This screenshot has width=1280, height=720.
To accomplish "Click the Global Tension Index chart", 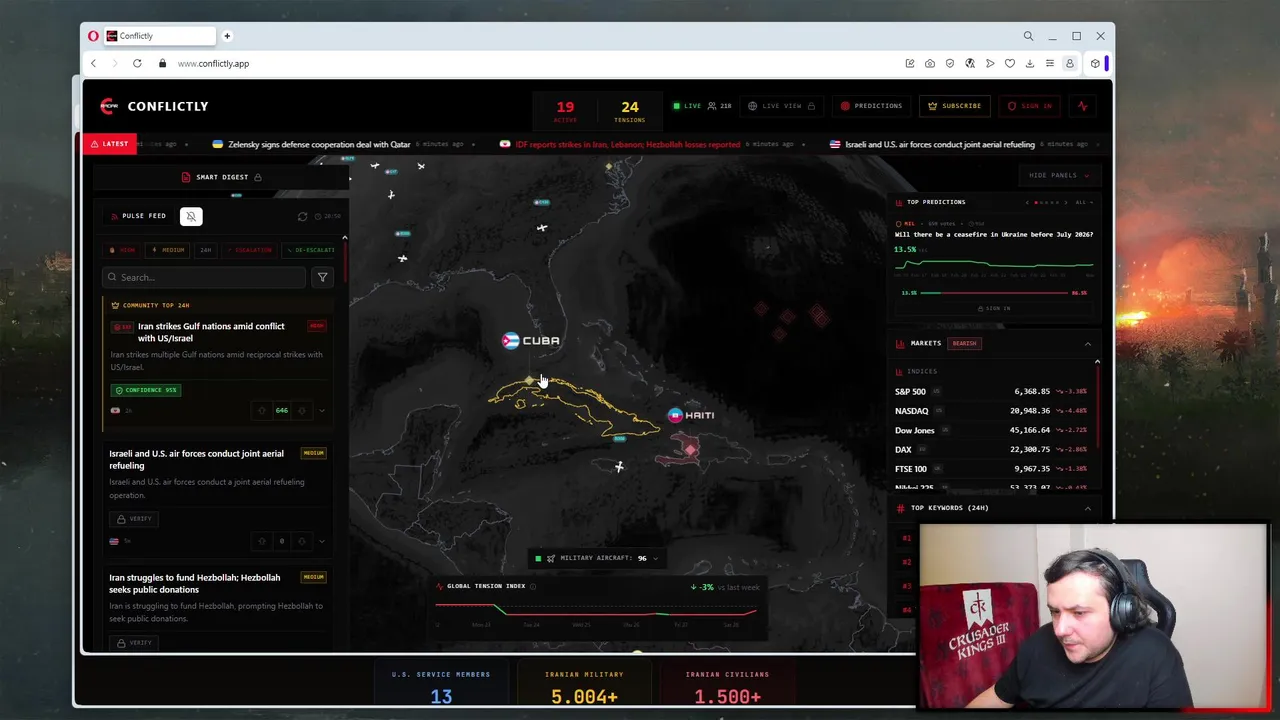I will click(x=597, y=610).
